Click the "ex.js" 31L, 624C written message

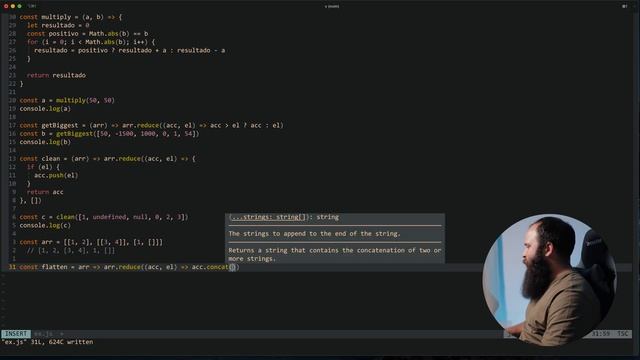tap(47, 342)
